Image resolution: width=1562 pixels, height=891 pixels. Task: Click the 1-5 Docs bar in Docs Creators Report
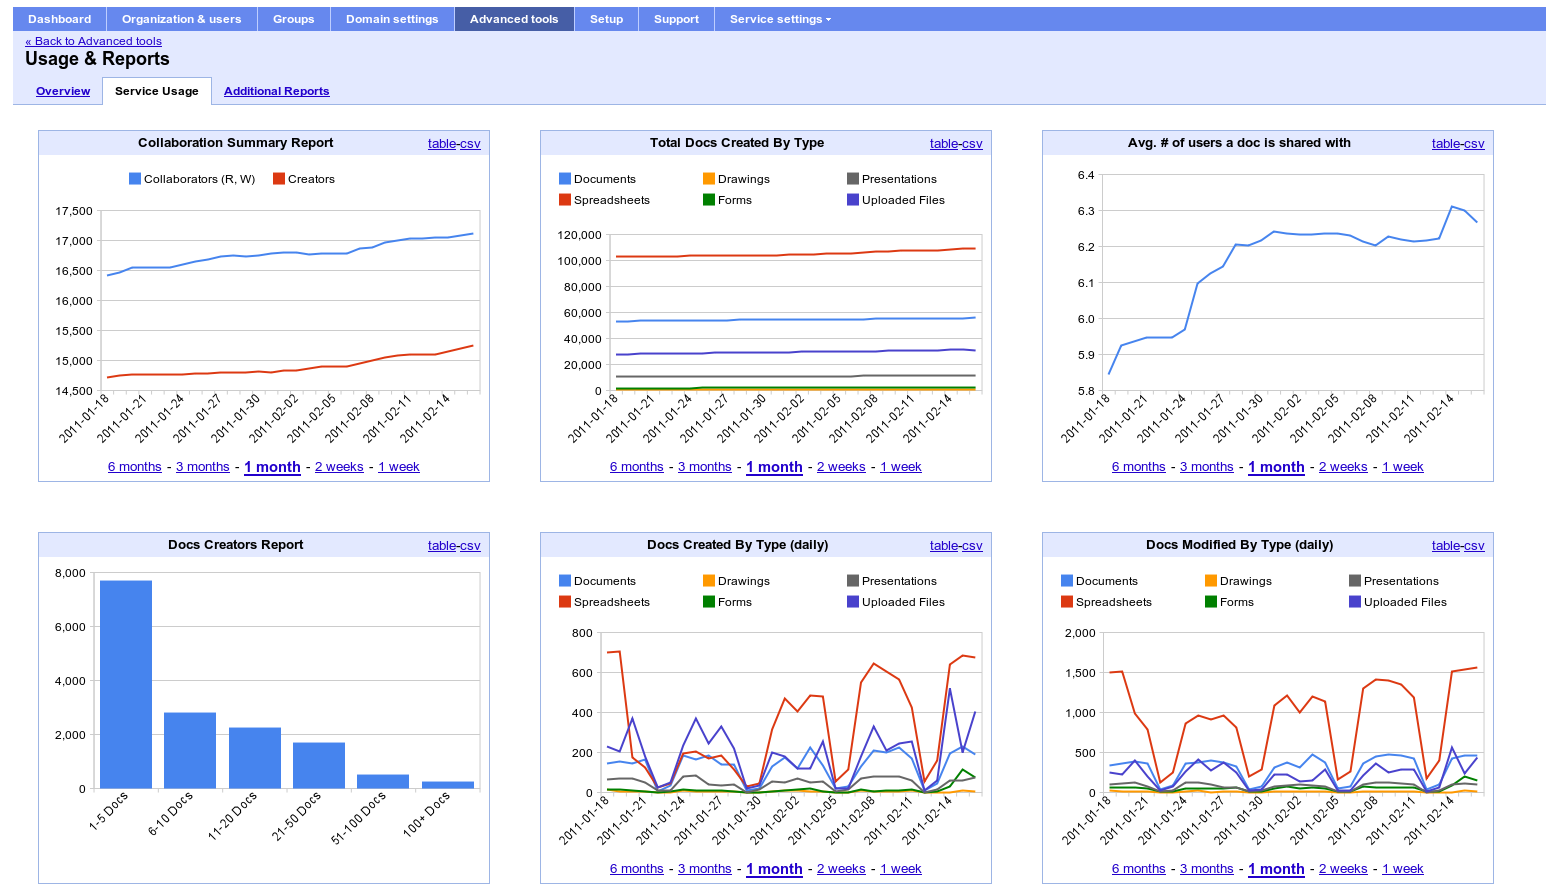point(126,684)
